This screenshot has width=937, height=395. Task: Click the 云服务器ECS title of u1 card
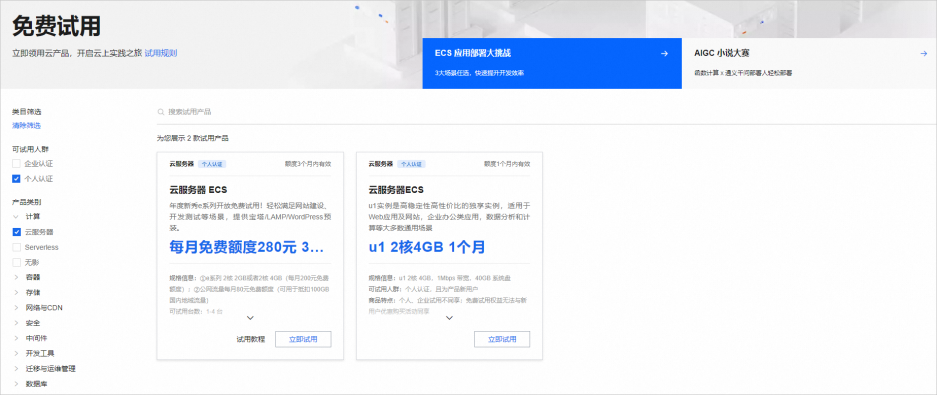pos(396,190)
